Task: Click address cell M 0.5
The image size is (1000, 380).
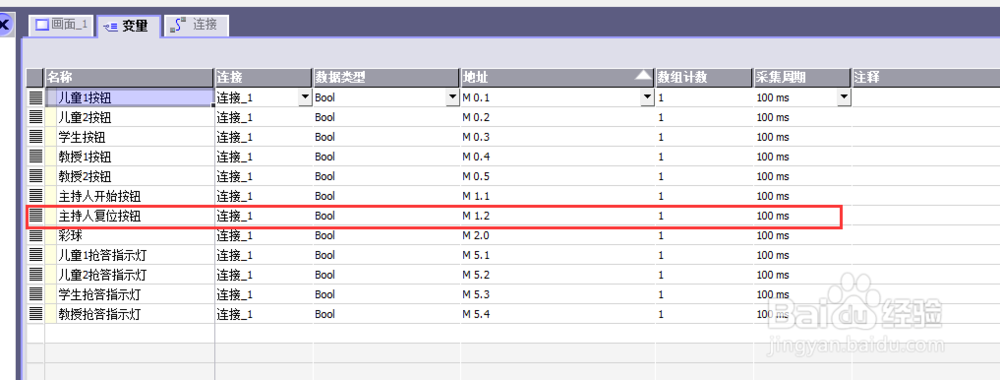Action: 558,176
